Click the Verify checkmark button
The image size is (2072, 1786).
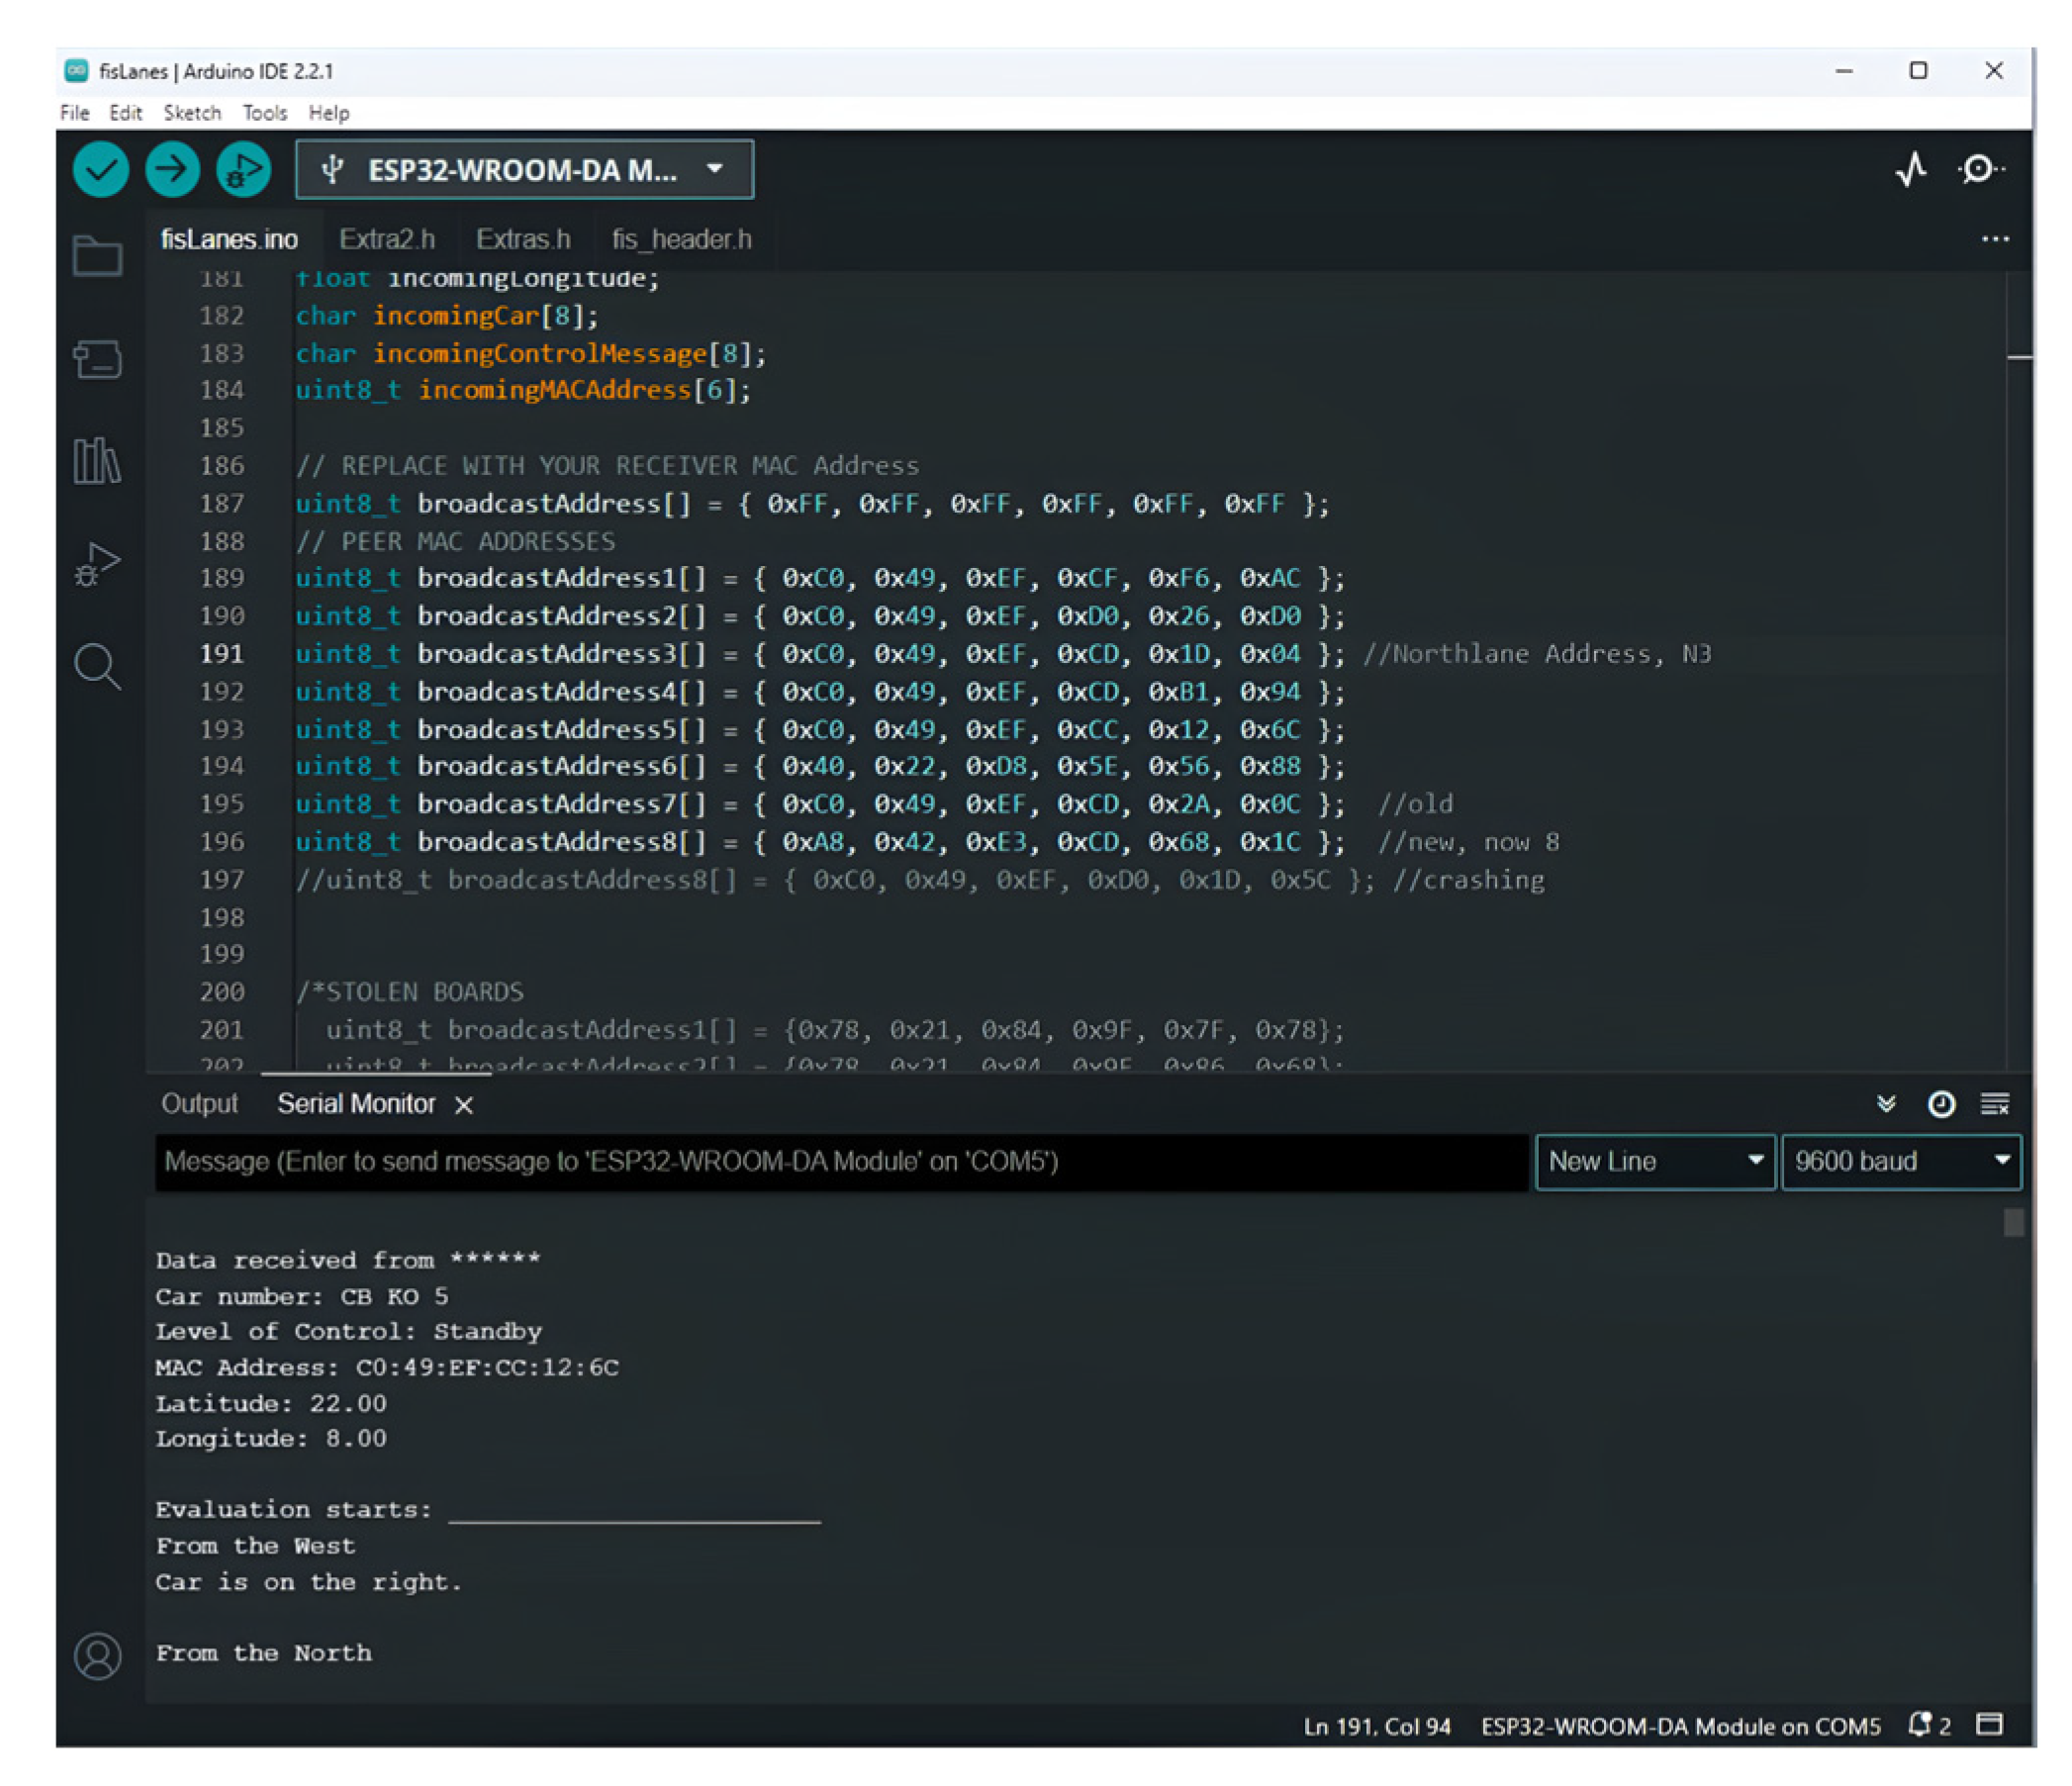coord(101,170)
